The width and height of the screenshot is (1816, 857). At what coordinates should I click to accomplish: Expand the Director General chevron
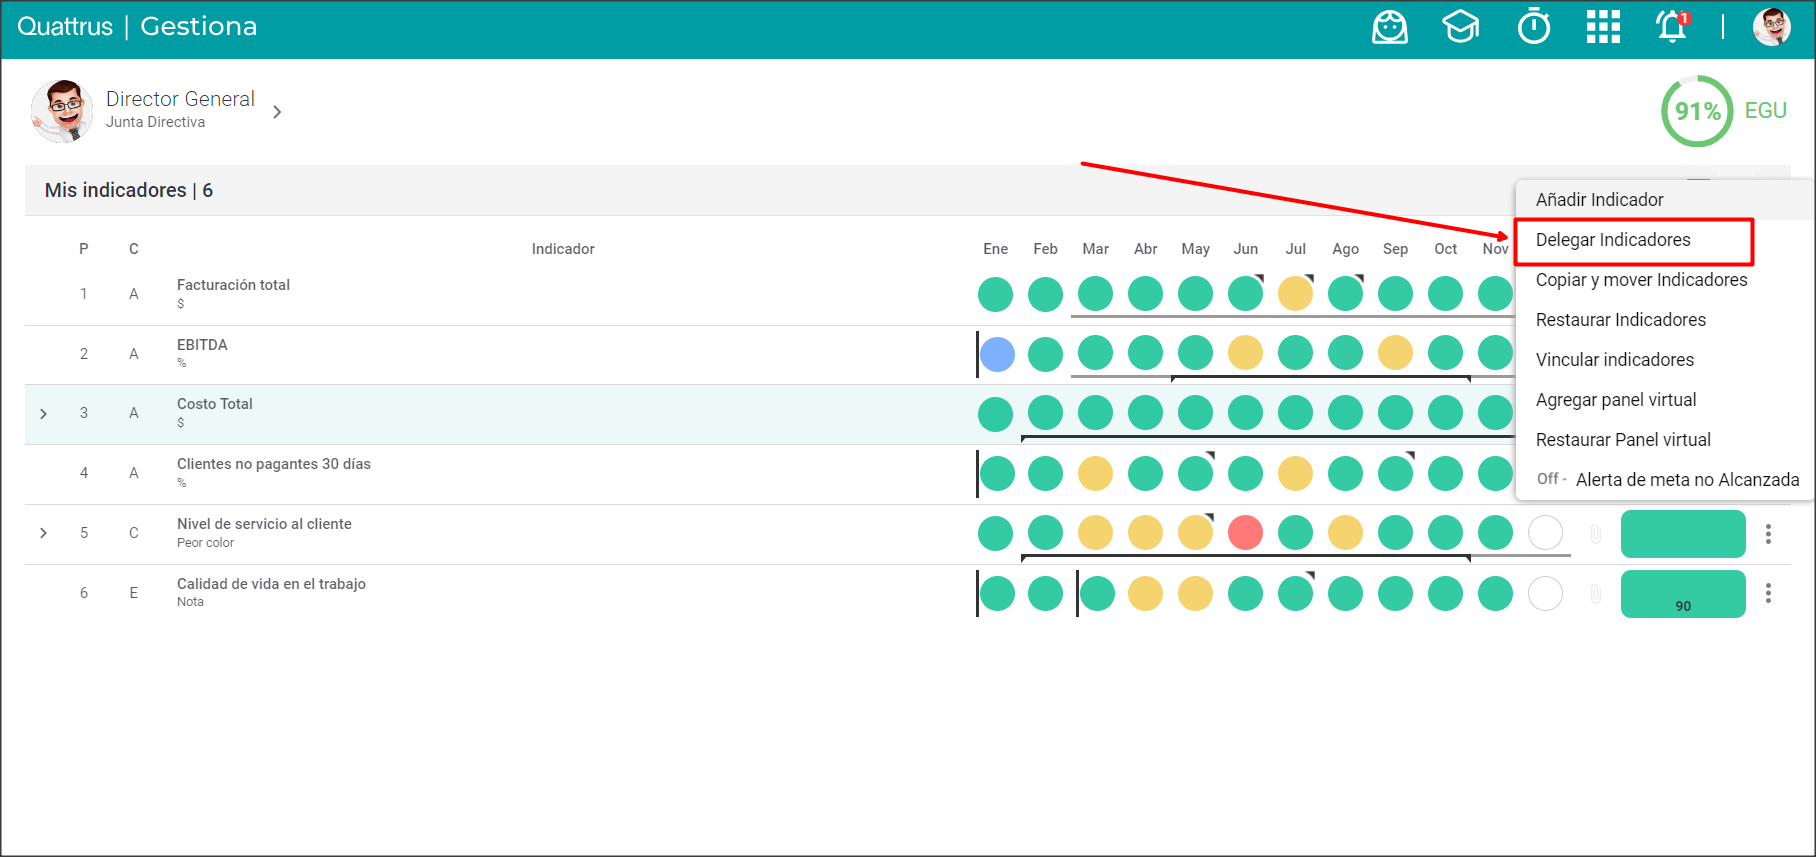pyautogui.click(x=277, y=112)
